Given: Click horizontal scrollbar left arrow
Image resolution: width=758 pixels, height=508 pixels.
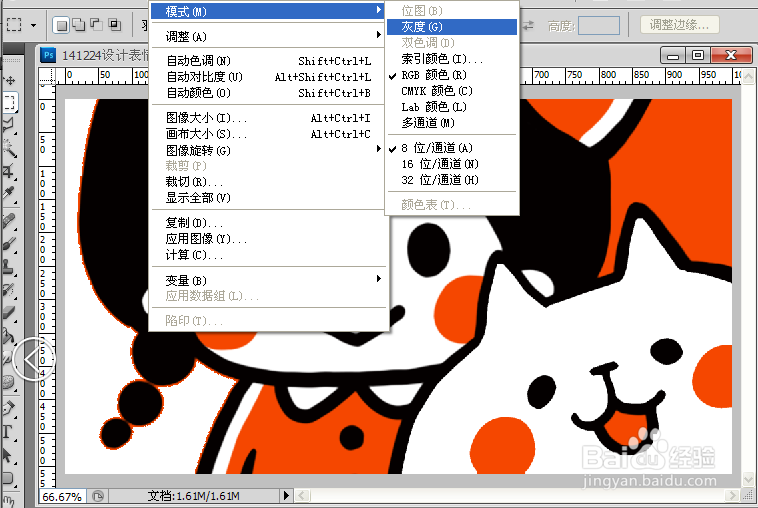Looking at the screenshot, I should click(x=302, y=495).
